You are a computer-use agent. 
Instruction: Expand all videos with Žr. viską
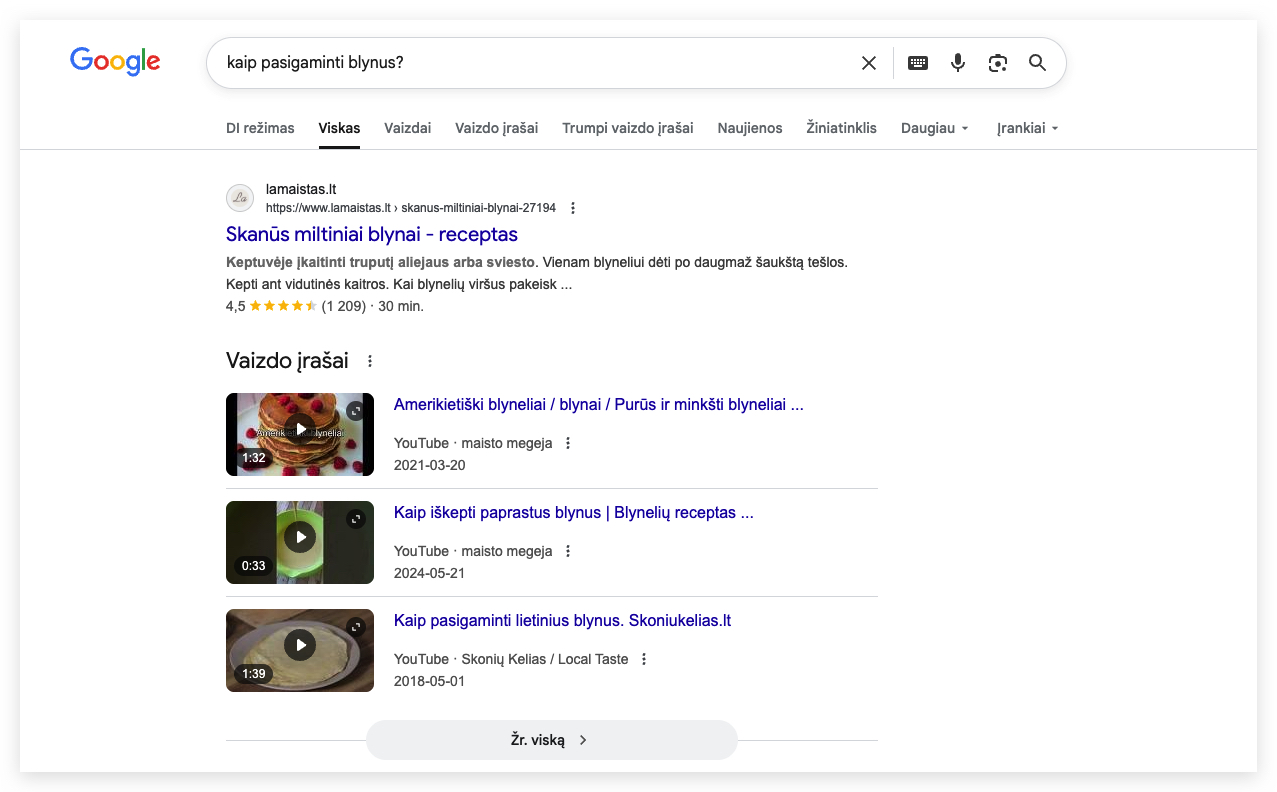(x=551, y=740)
